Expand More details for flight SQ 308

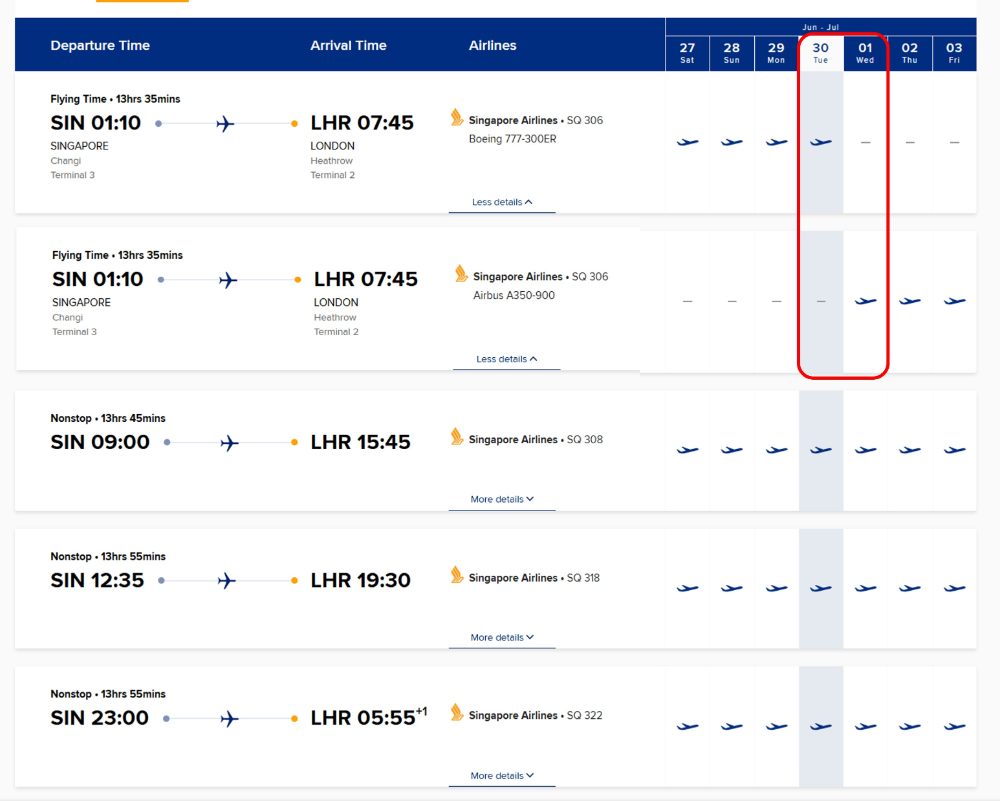pos(502,499)
